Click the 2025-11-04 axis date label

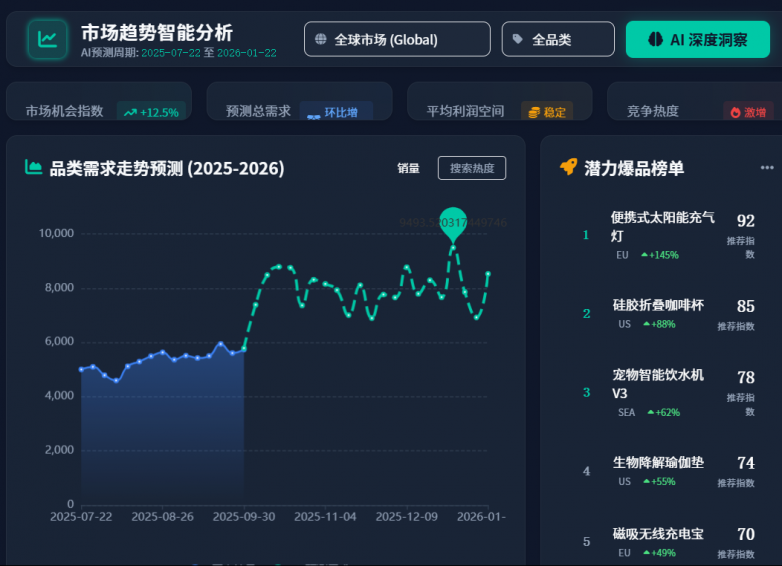point(325,517)
